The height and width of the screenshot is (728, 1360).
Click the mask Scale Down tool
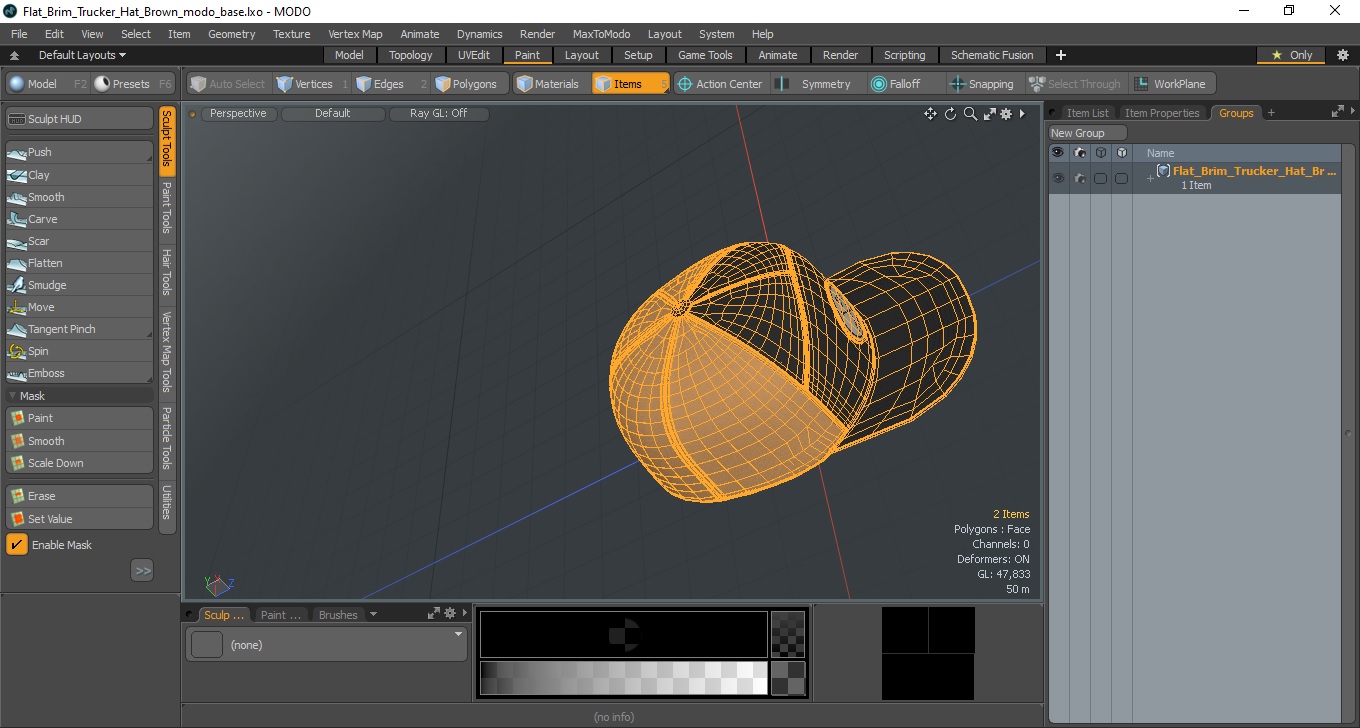[x=79, y=463]
